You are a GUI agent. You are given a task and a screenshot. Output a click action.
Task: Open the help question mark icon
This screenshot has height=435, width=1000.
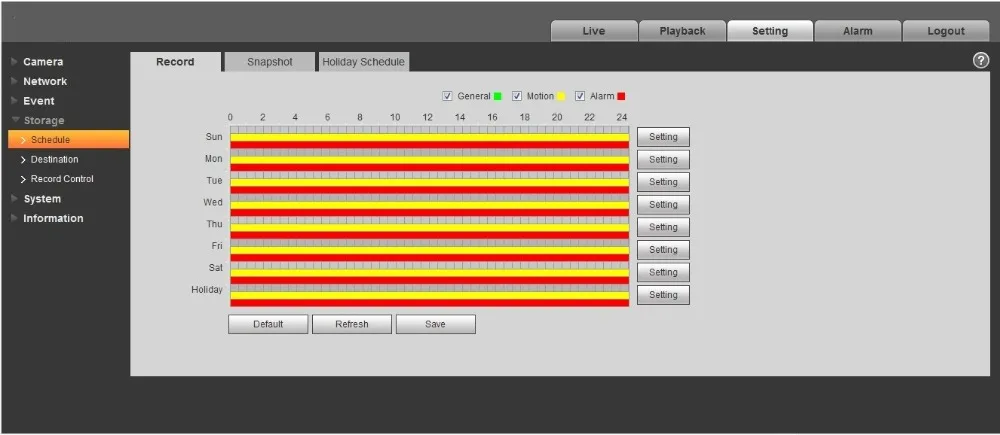980,61
